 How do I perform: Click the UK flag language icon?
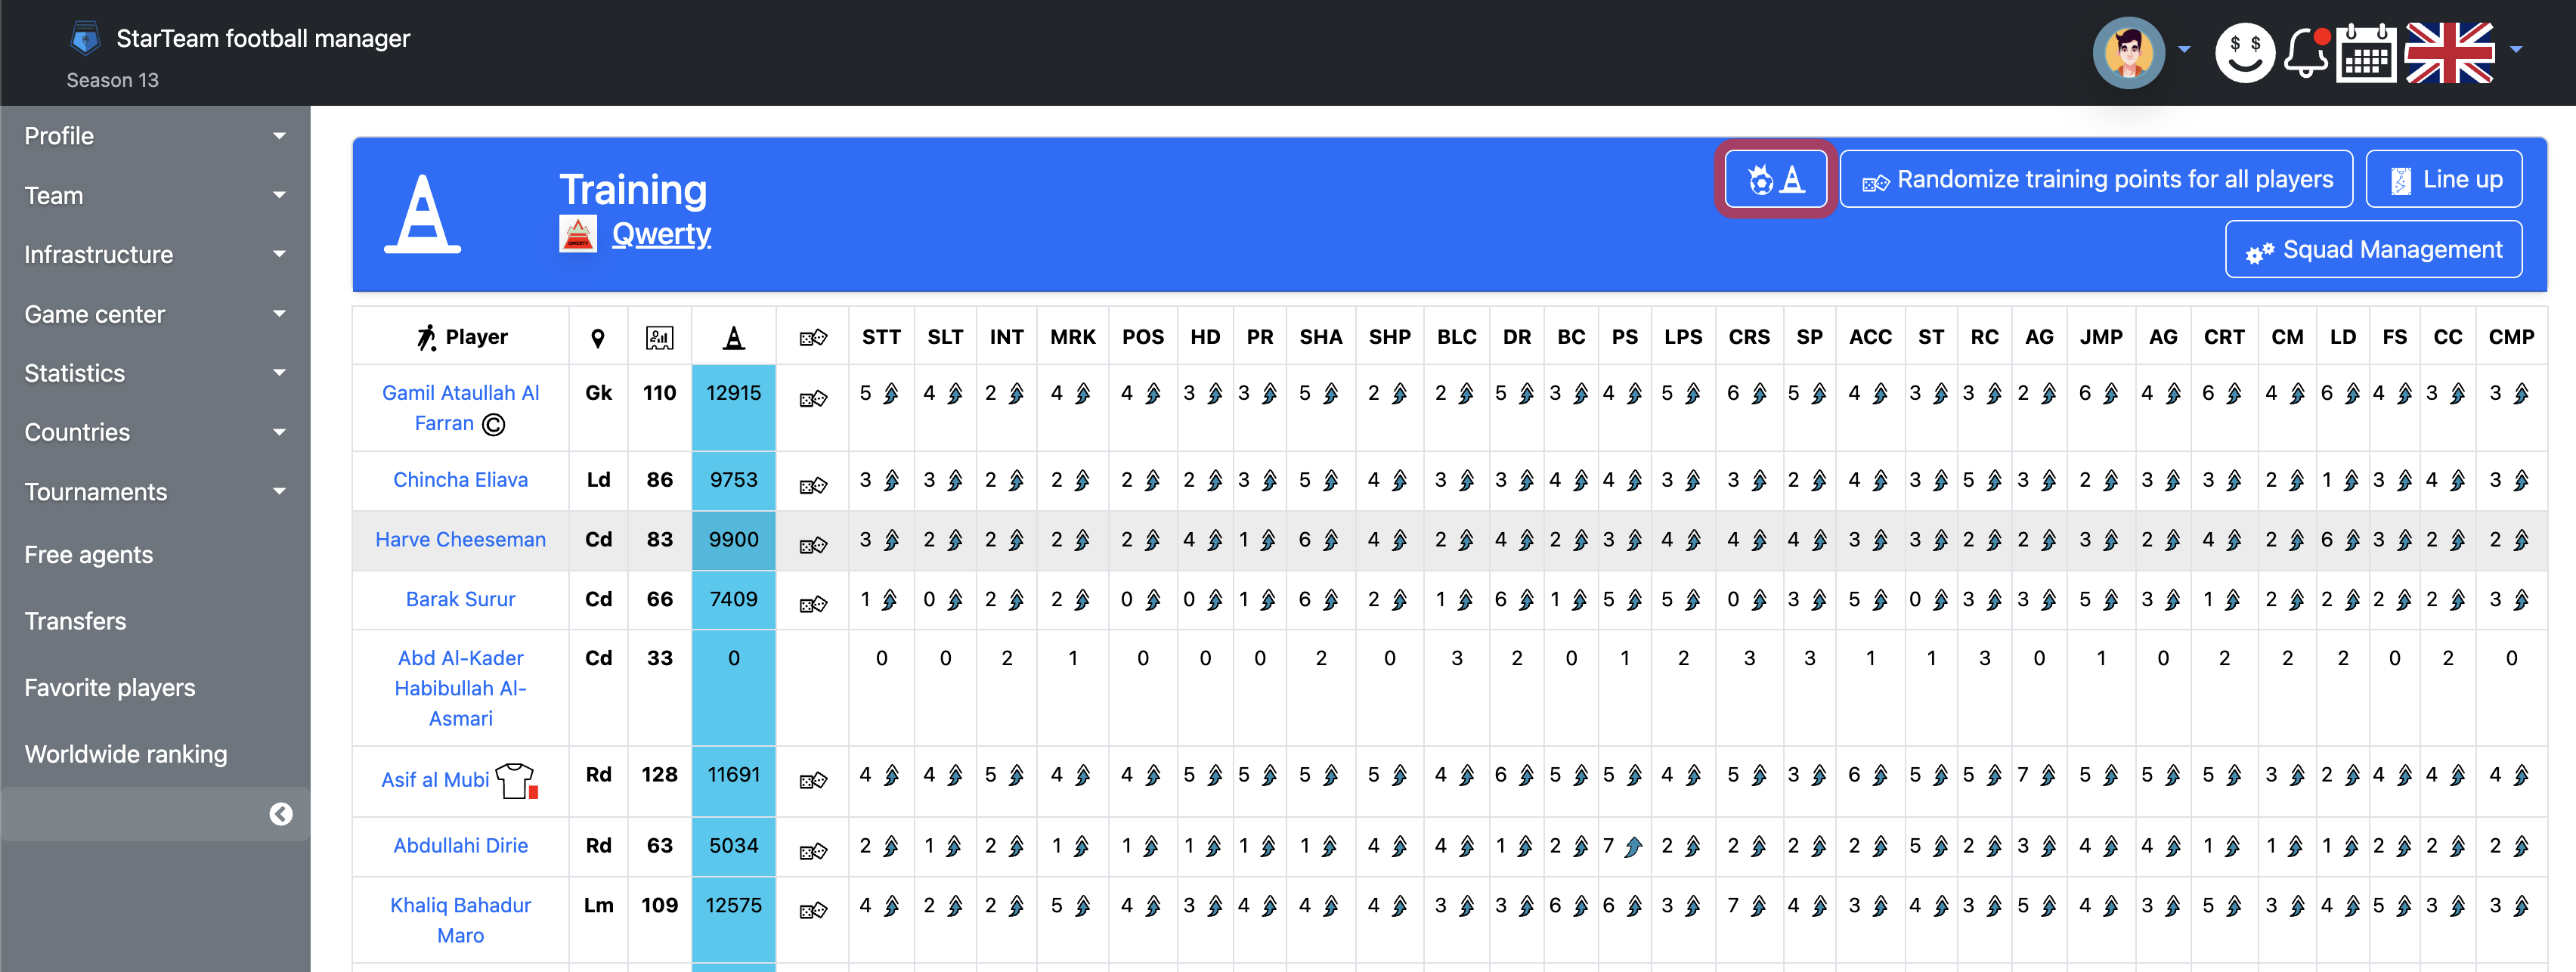2449,52
